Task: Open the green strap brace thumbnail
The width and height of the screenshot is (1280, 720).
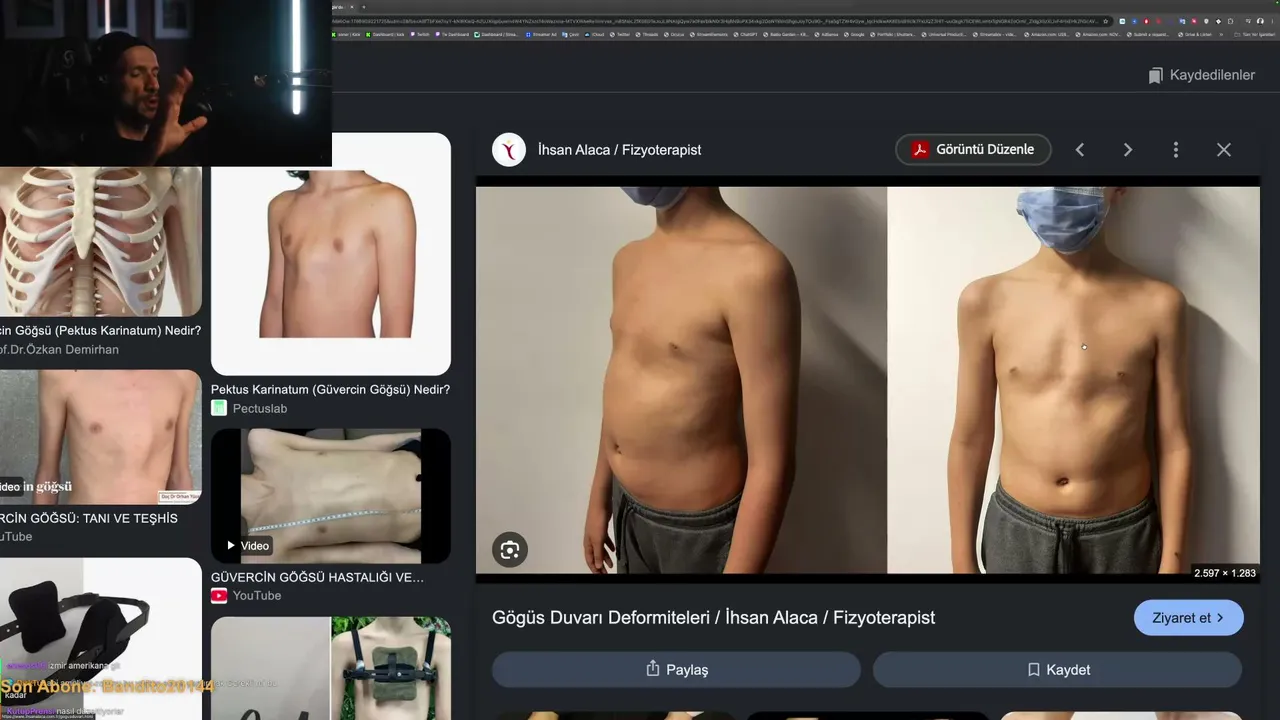Action: [x=331, y=668]
